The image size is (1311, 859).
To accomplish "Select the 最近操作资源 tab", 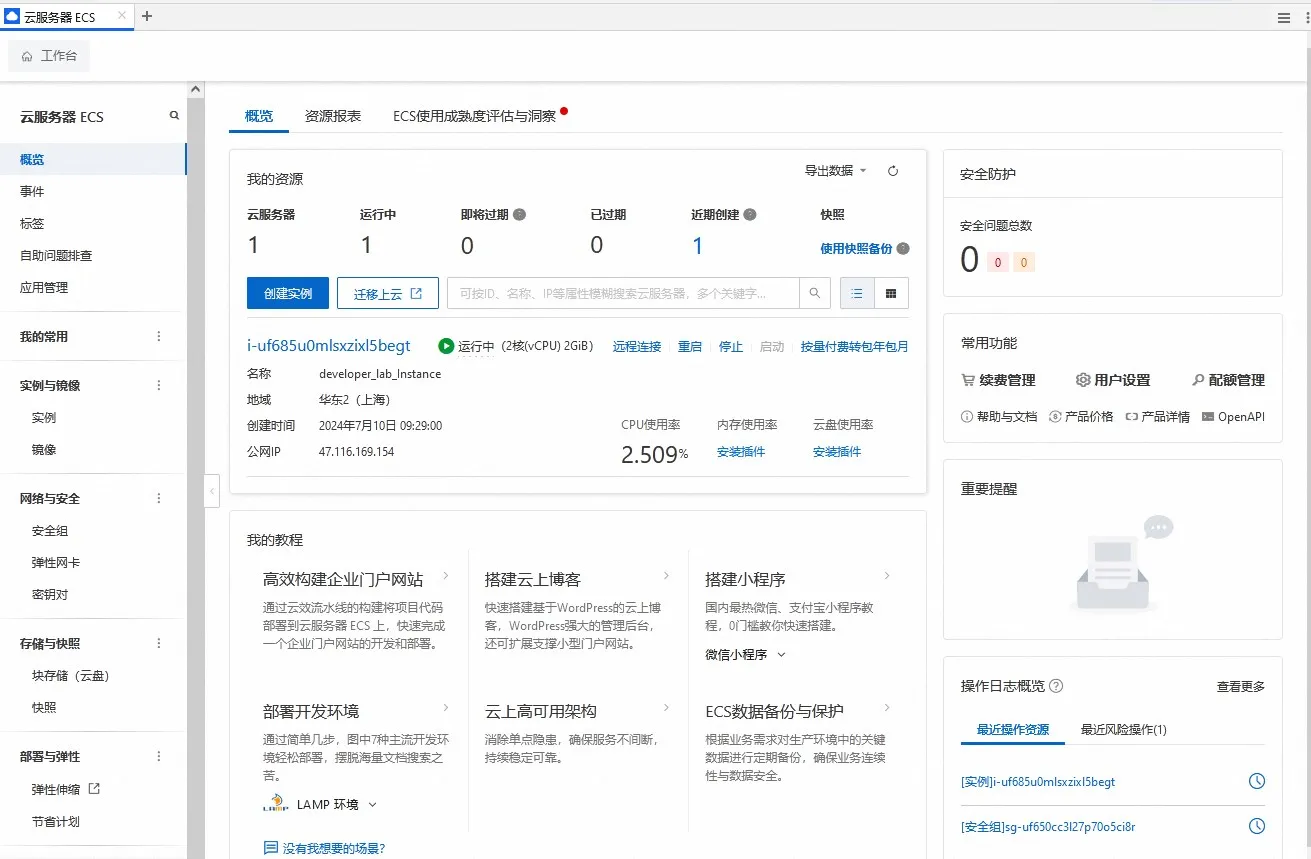I will coord(1013,729).
